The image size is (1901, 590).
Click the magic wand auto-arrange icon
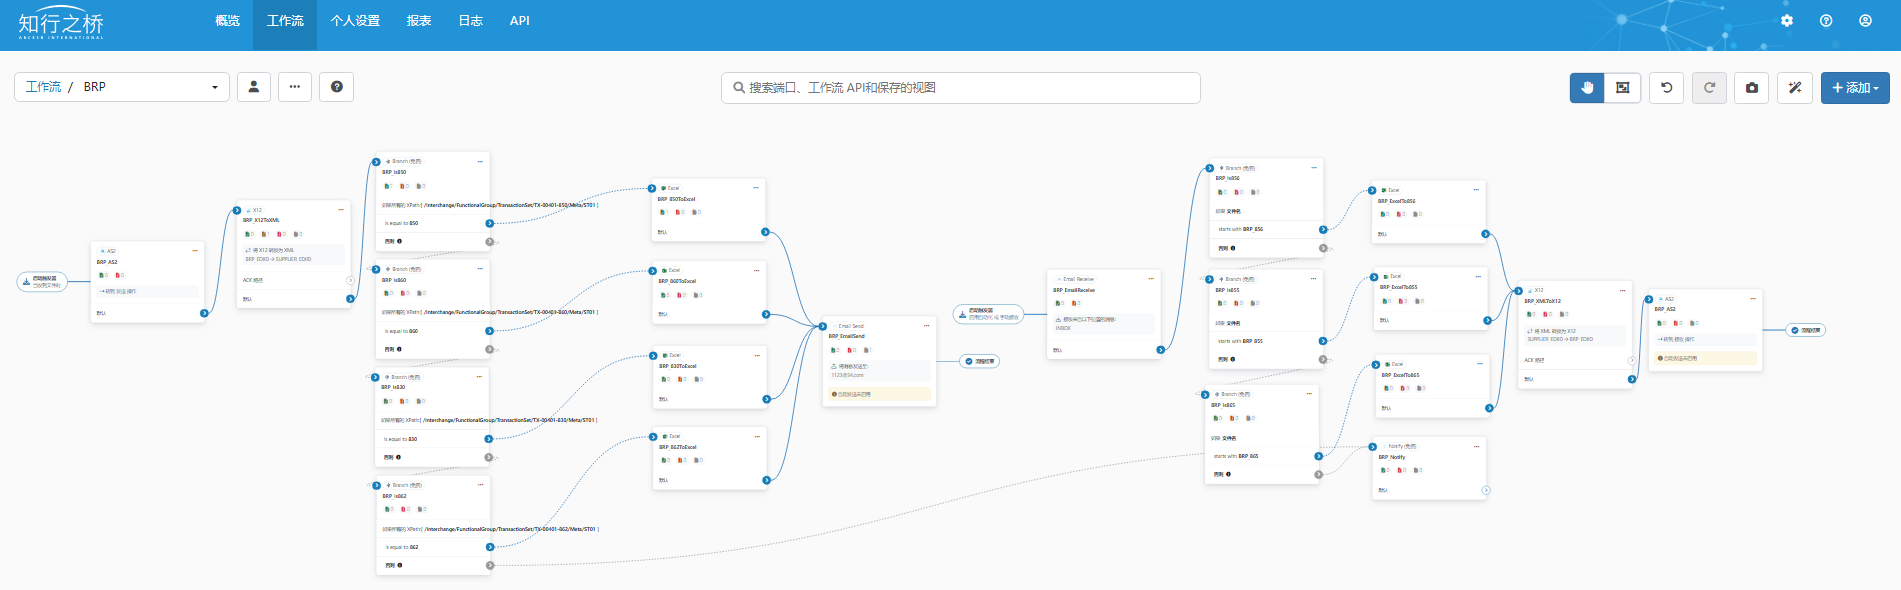coord(1795,88)
